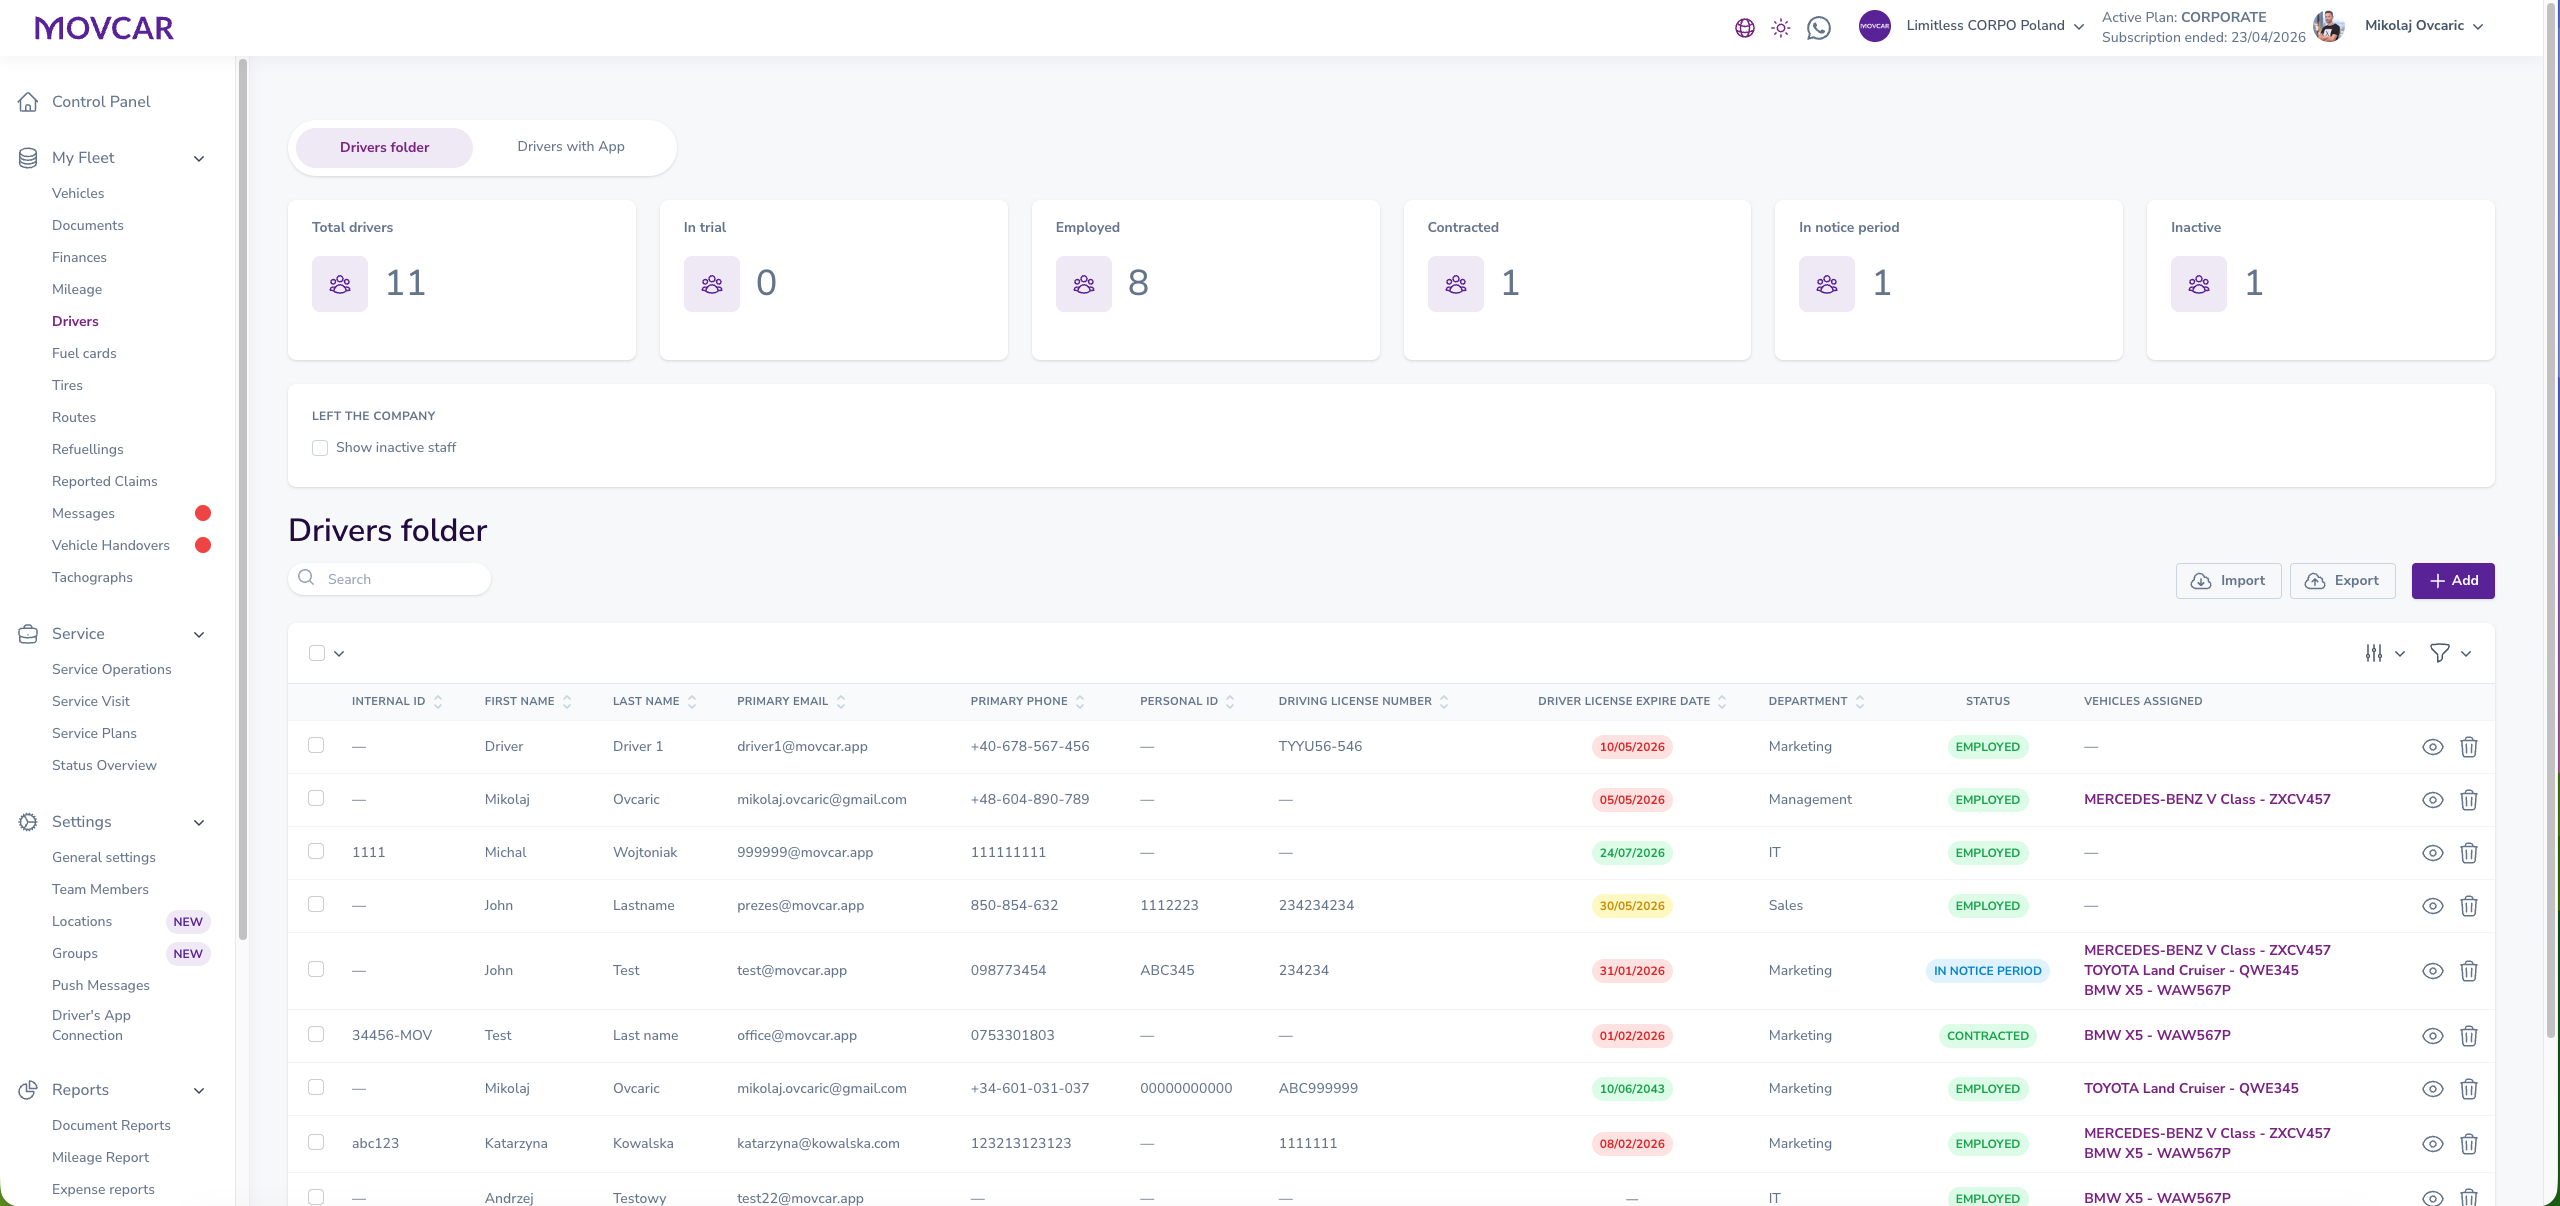Tick the select-all table checkbox
Viewport: 2560px width, 1206px height.
pyautogui.click(x=317, y=653)
